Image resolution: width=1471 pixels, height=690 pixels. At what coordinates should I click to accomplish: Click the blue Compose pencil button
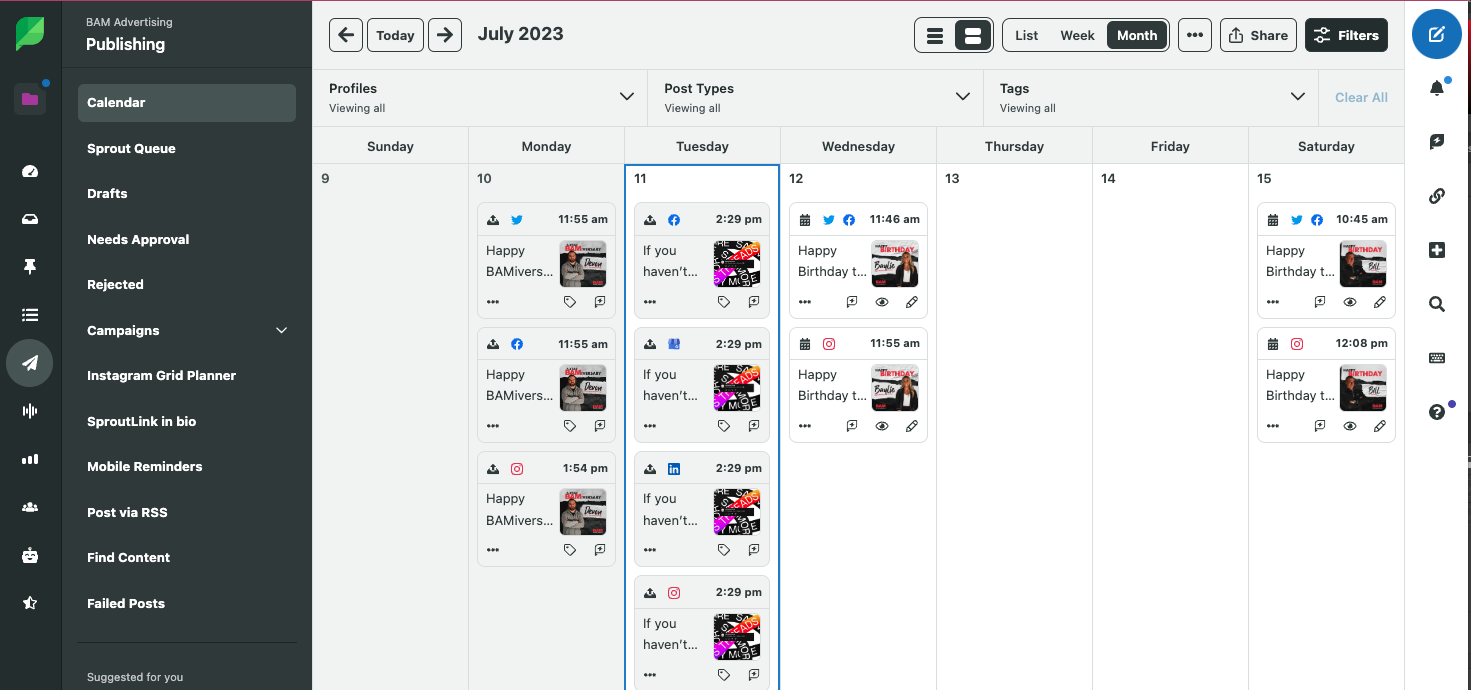coord(1437,35)
